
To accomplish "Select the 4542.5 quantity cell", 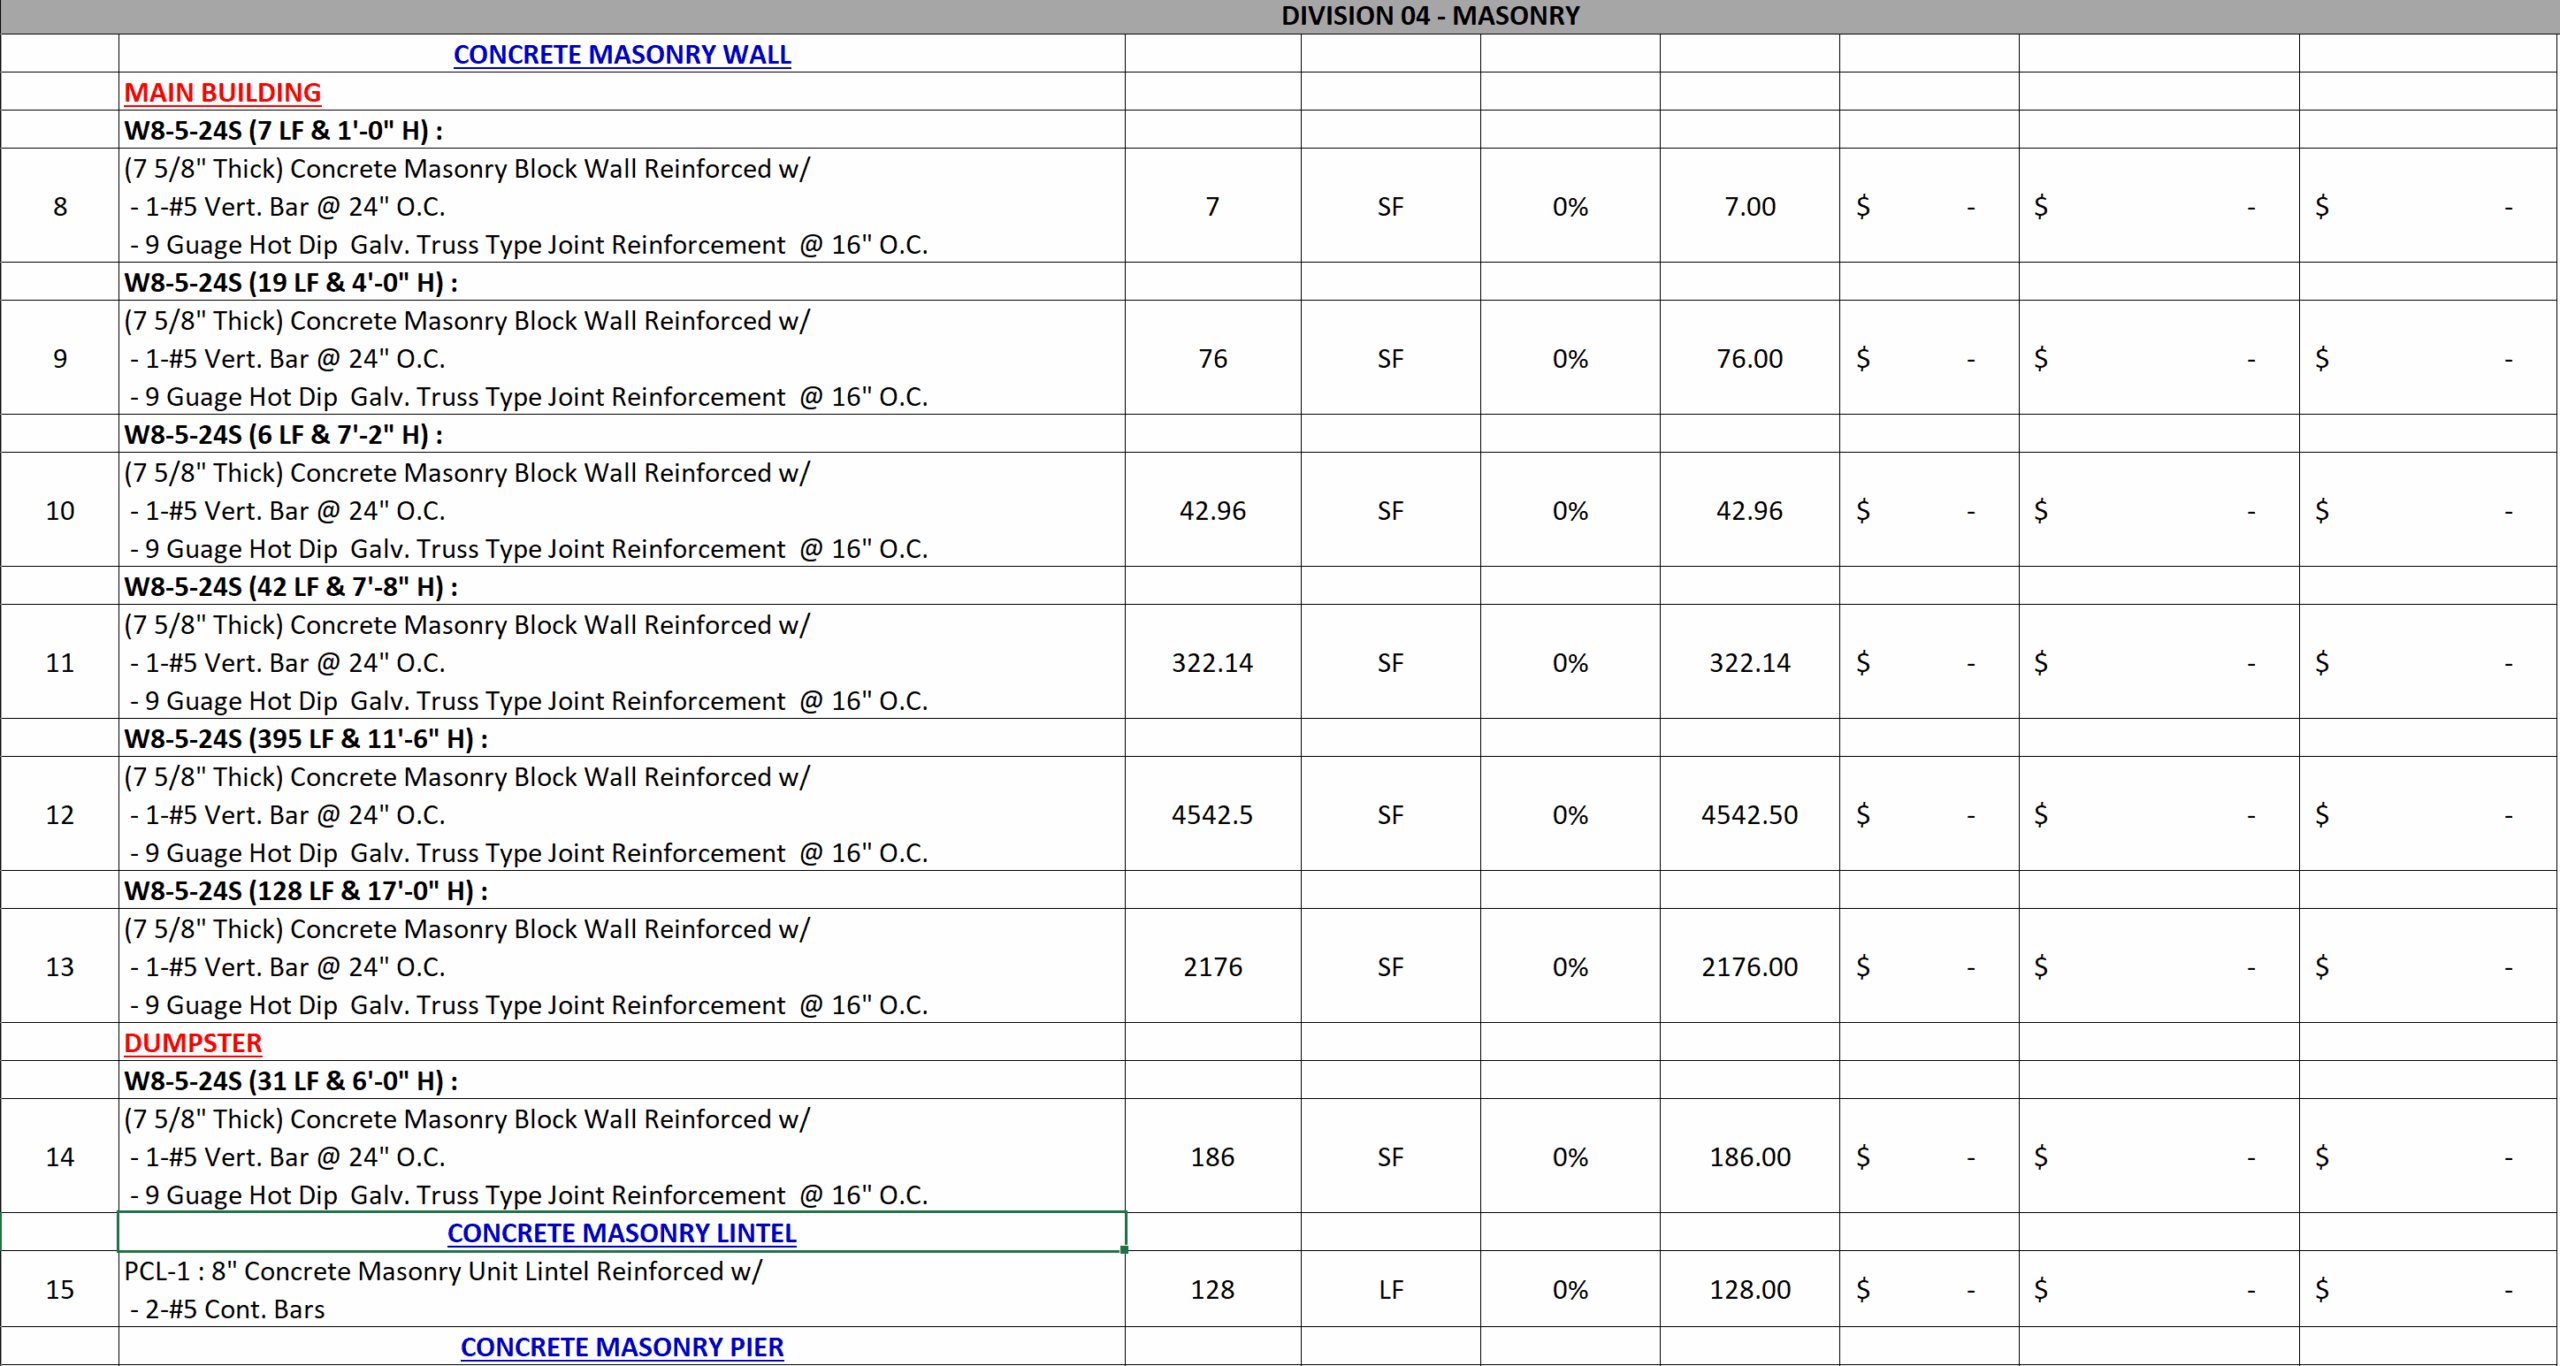I will point(1212,814).
